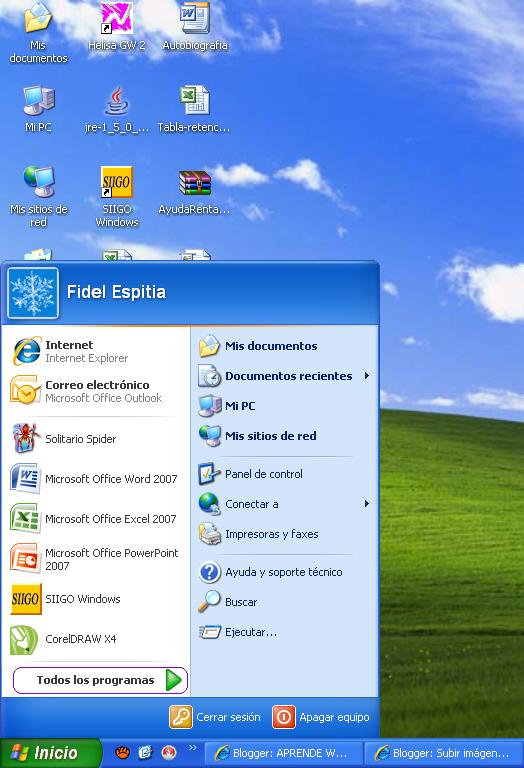The image size is (524, 768).
Task: Open Ayuda y soporte técnico
Action: 284,572
